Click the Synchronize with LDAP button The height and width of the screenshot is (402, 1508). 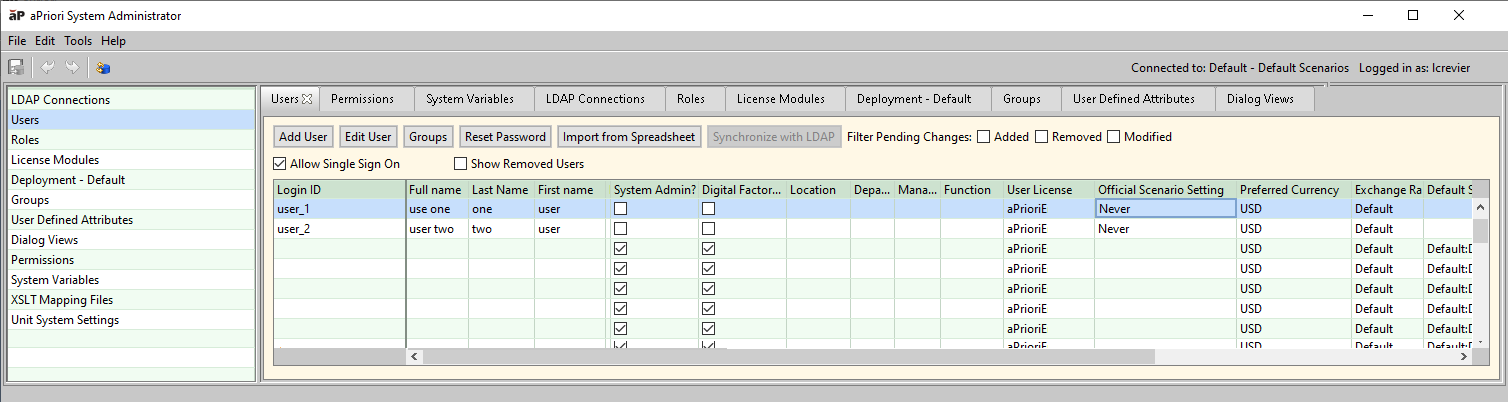(774, 137)
